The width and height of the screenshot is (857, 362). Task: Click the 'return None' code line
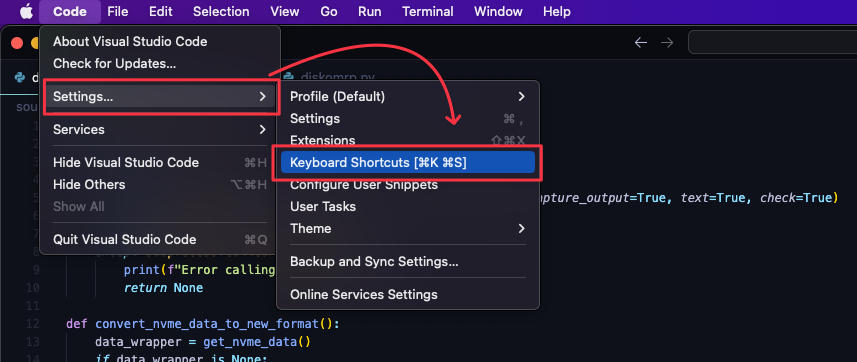tap(163, 288)
